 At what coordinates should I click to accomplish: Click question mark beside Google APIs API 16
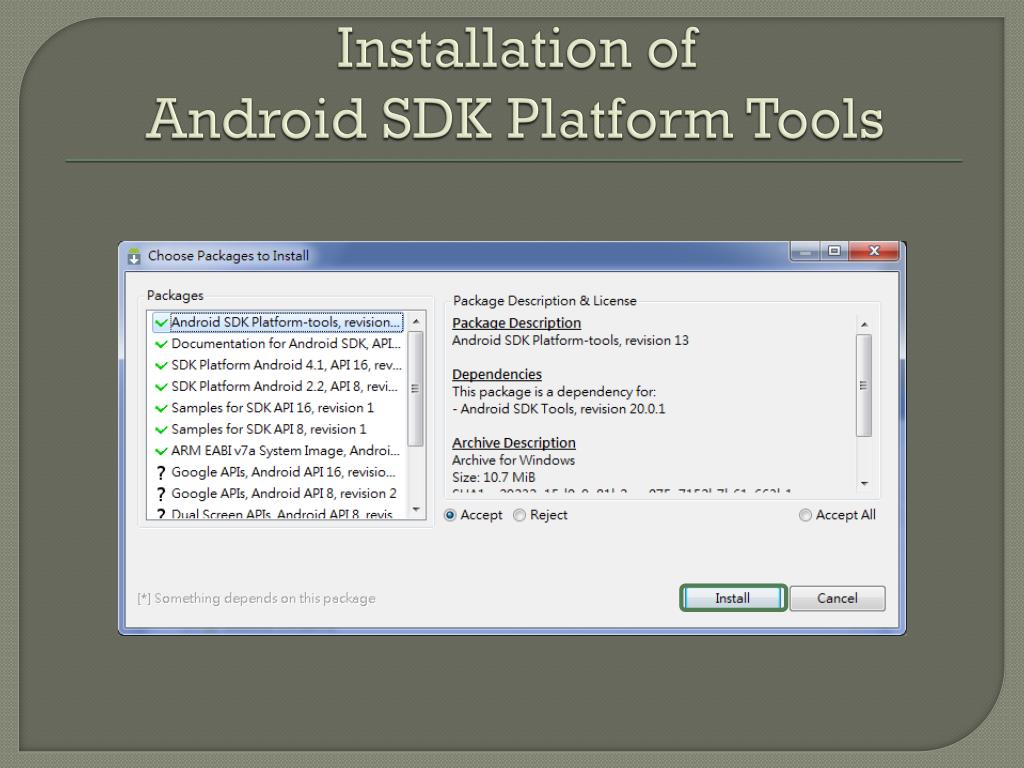click(x=161, y=473)
